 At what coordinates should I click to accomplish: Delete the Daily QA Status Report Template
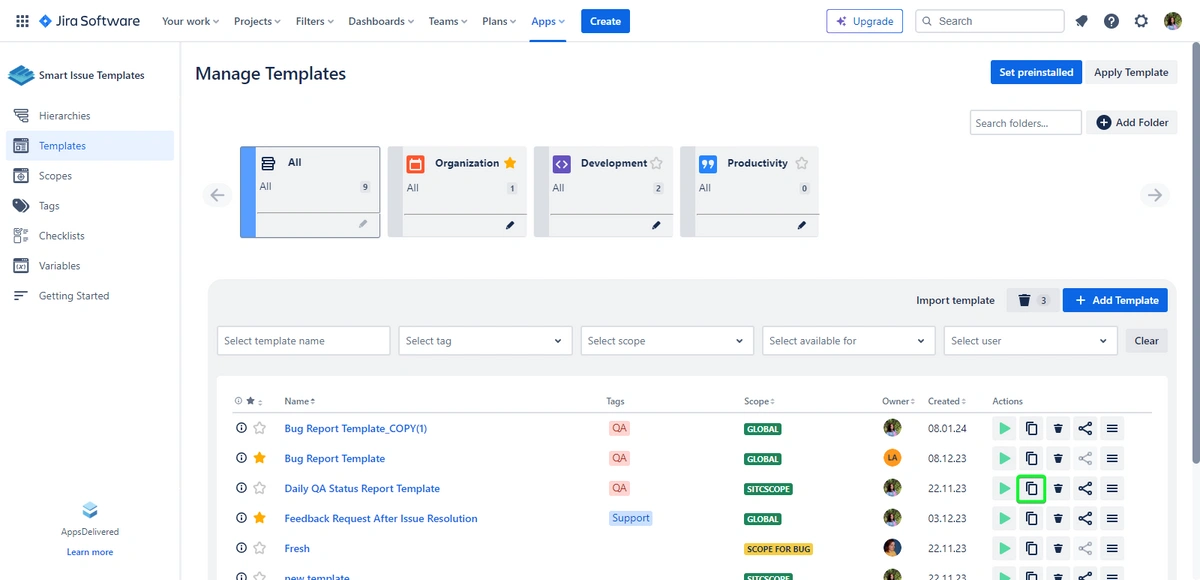point(1058,488)
